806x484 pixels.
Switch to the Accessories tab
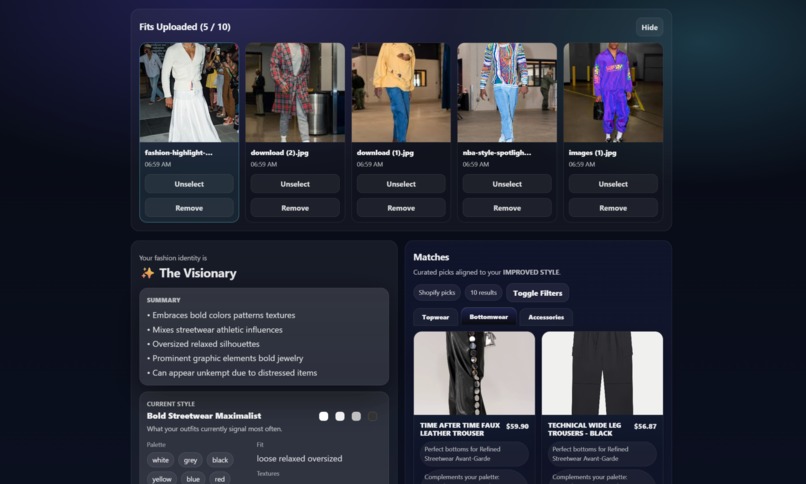click(546, 317)
